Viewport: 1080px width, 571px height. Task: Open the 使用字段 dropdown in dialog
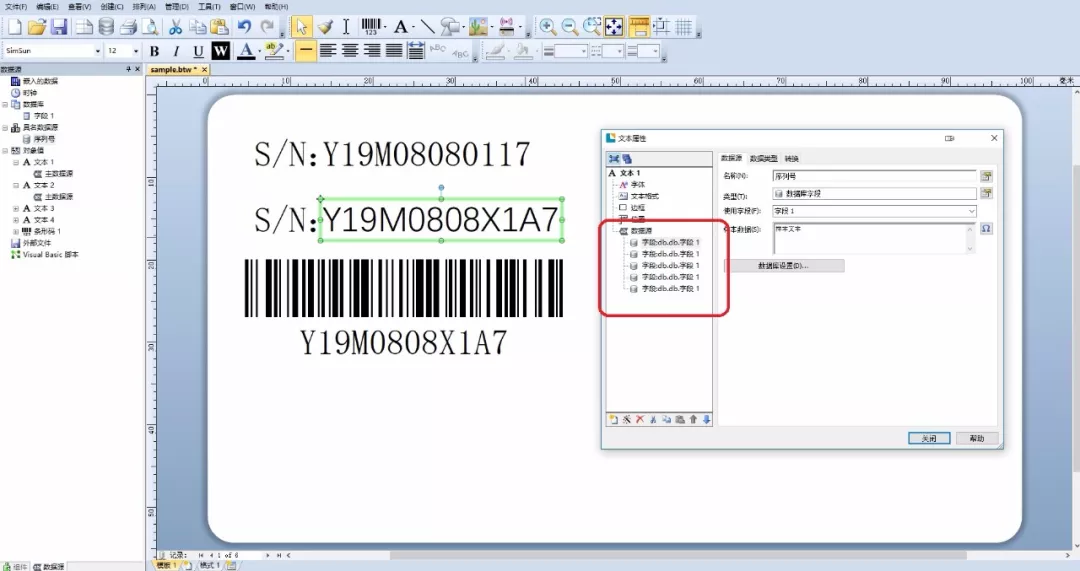971,211
